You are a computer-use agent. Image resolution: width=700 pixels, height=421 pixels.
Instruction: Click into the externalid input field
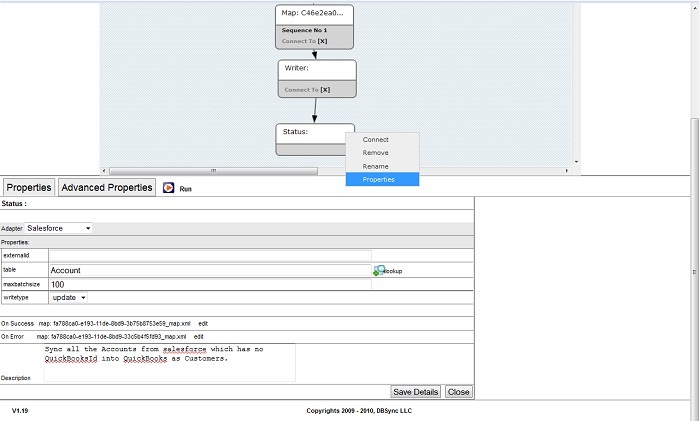pyautogui.click(x=210, y=256)
